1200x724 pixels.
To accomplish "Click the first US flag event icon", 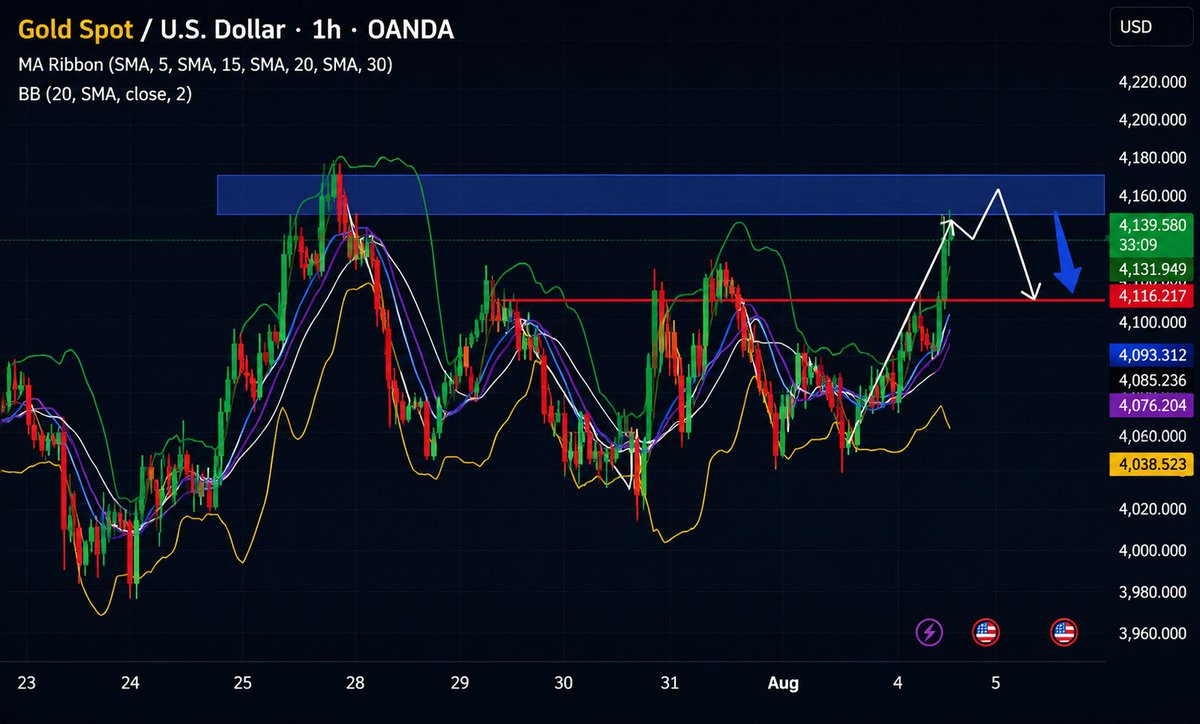I will [986, 631].
